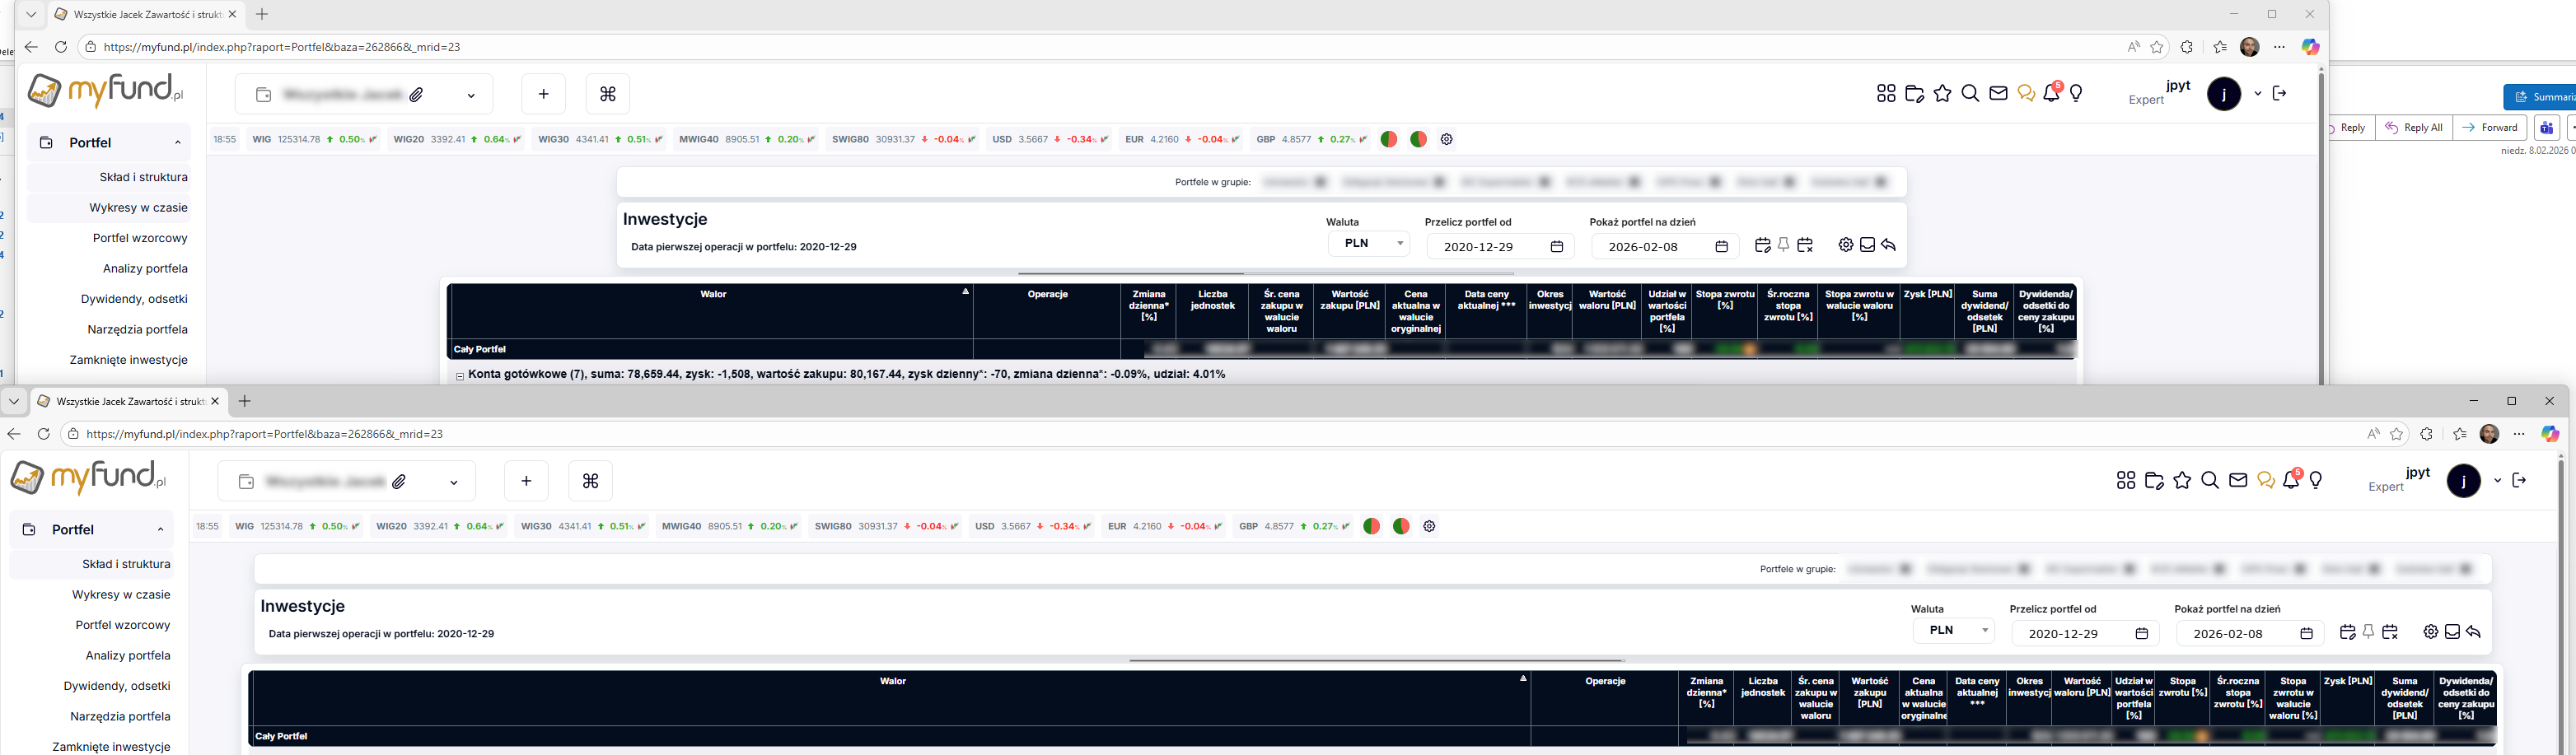2576x755 pixels.
Task: Open Wykresy w czasie in the lower sidebar
Action: tap(121, 594)
